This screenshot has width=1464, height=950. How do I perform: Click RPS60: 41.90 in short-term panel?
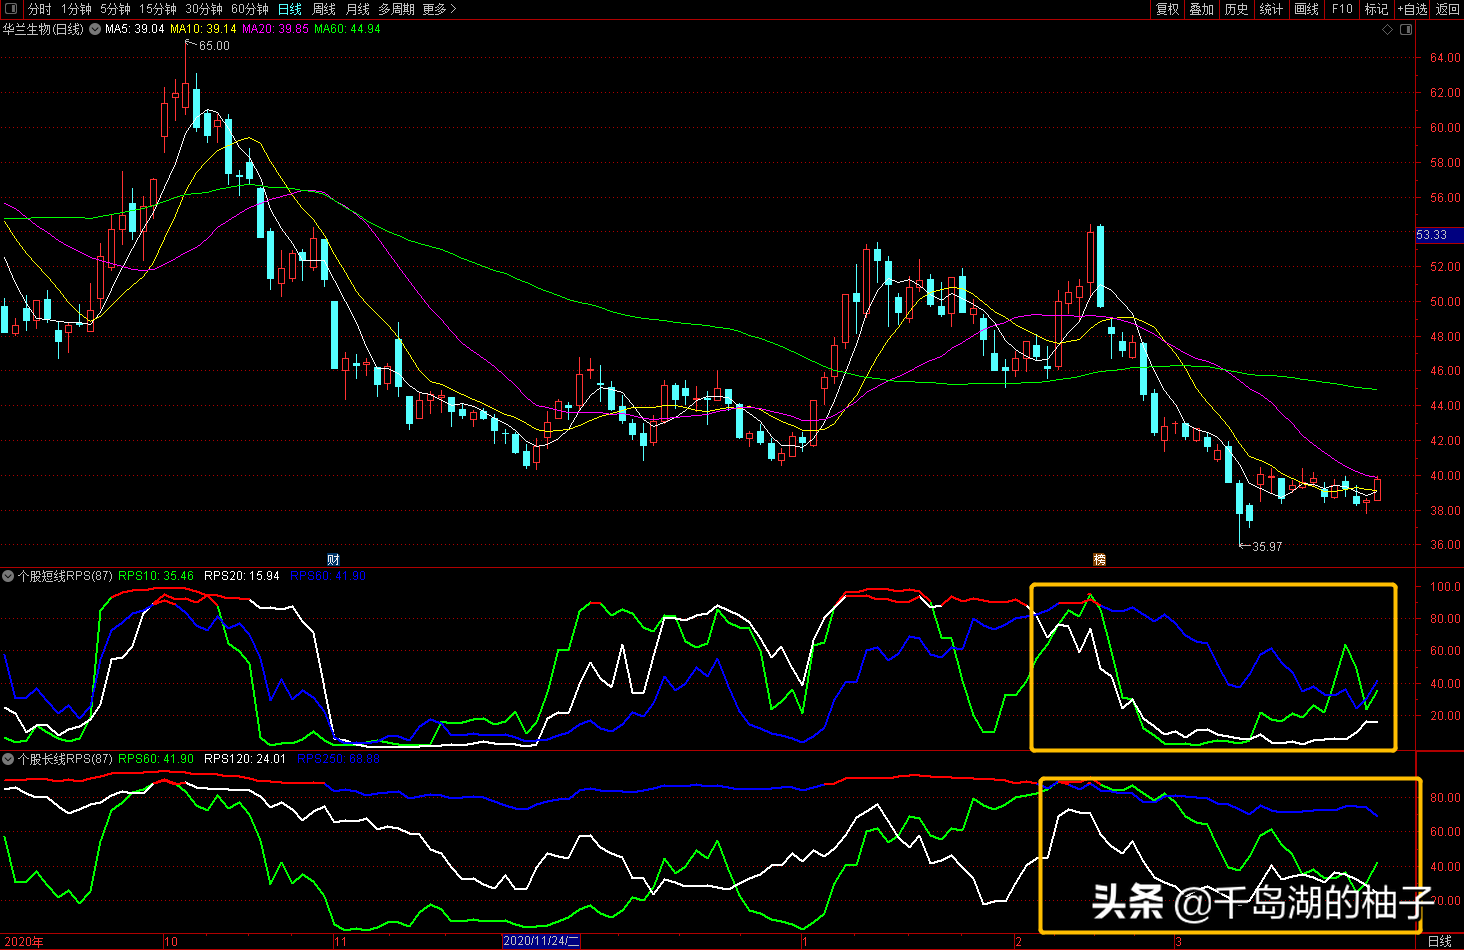point(328,576)
